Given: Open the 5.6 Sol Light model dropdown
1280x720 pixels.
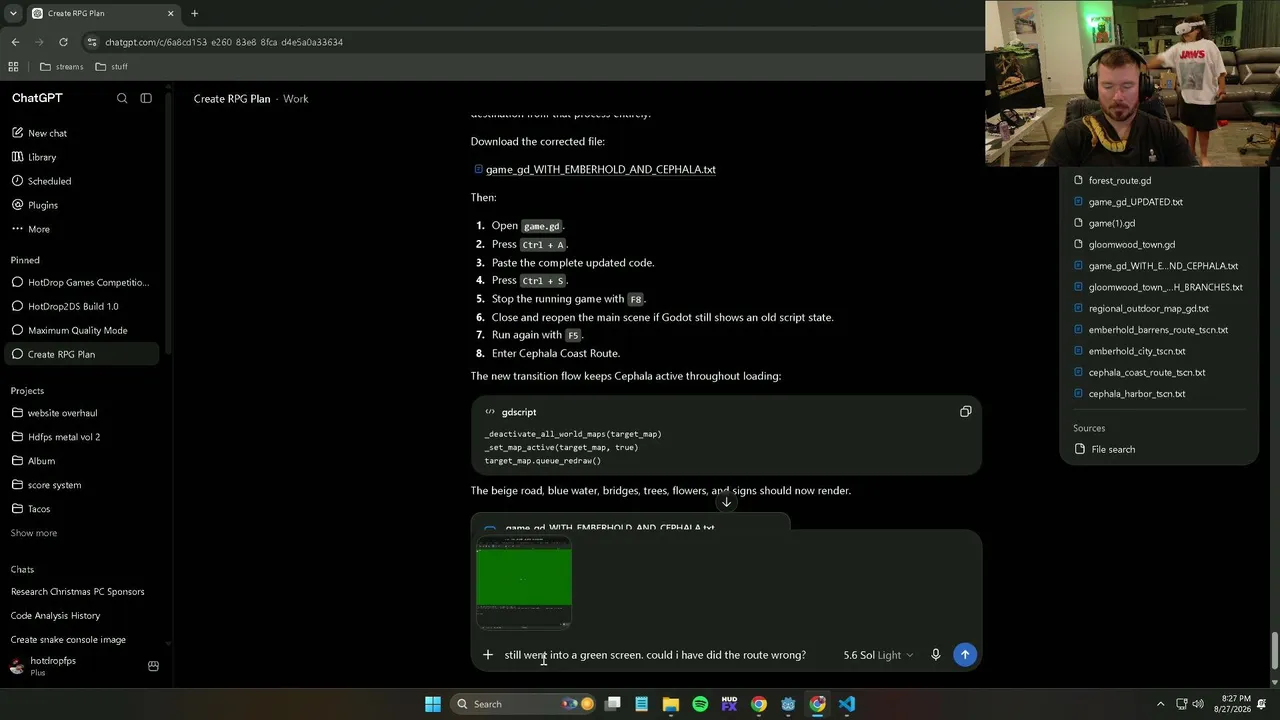Looking at the screenshot, I should pos(878,655).
